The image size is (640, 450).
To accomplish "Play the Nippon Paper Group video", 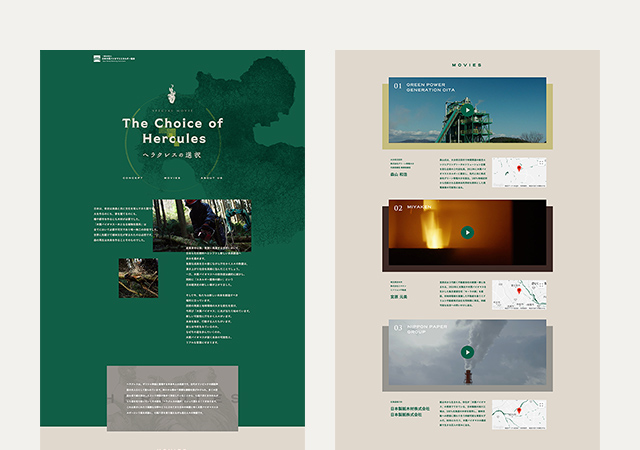I will [x=467, y=352].
